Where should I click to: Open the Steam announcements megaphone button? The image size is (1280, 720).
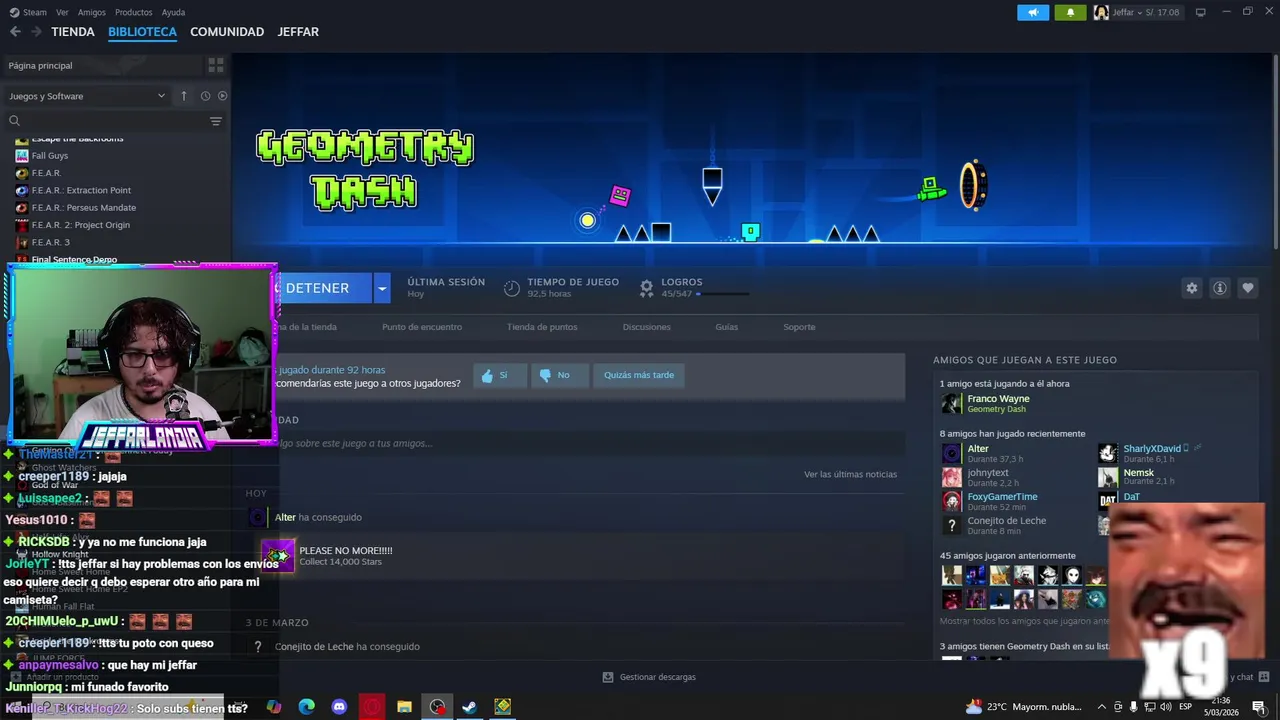[1033, 12]
